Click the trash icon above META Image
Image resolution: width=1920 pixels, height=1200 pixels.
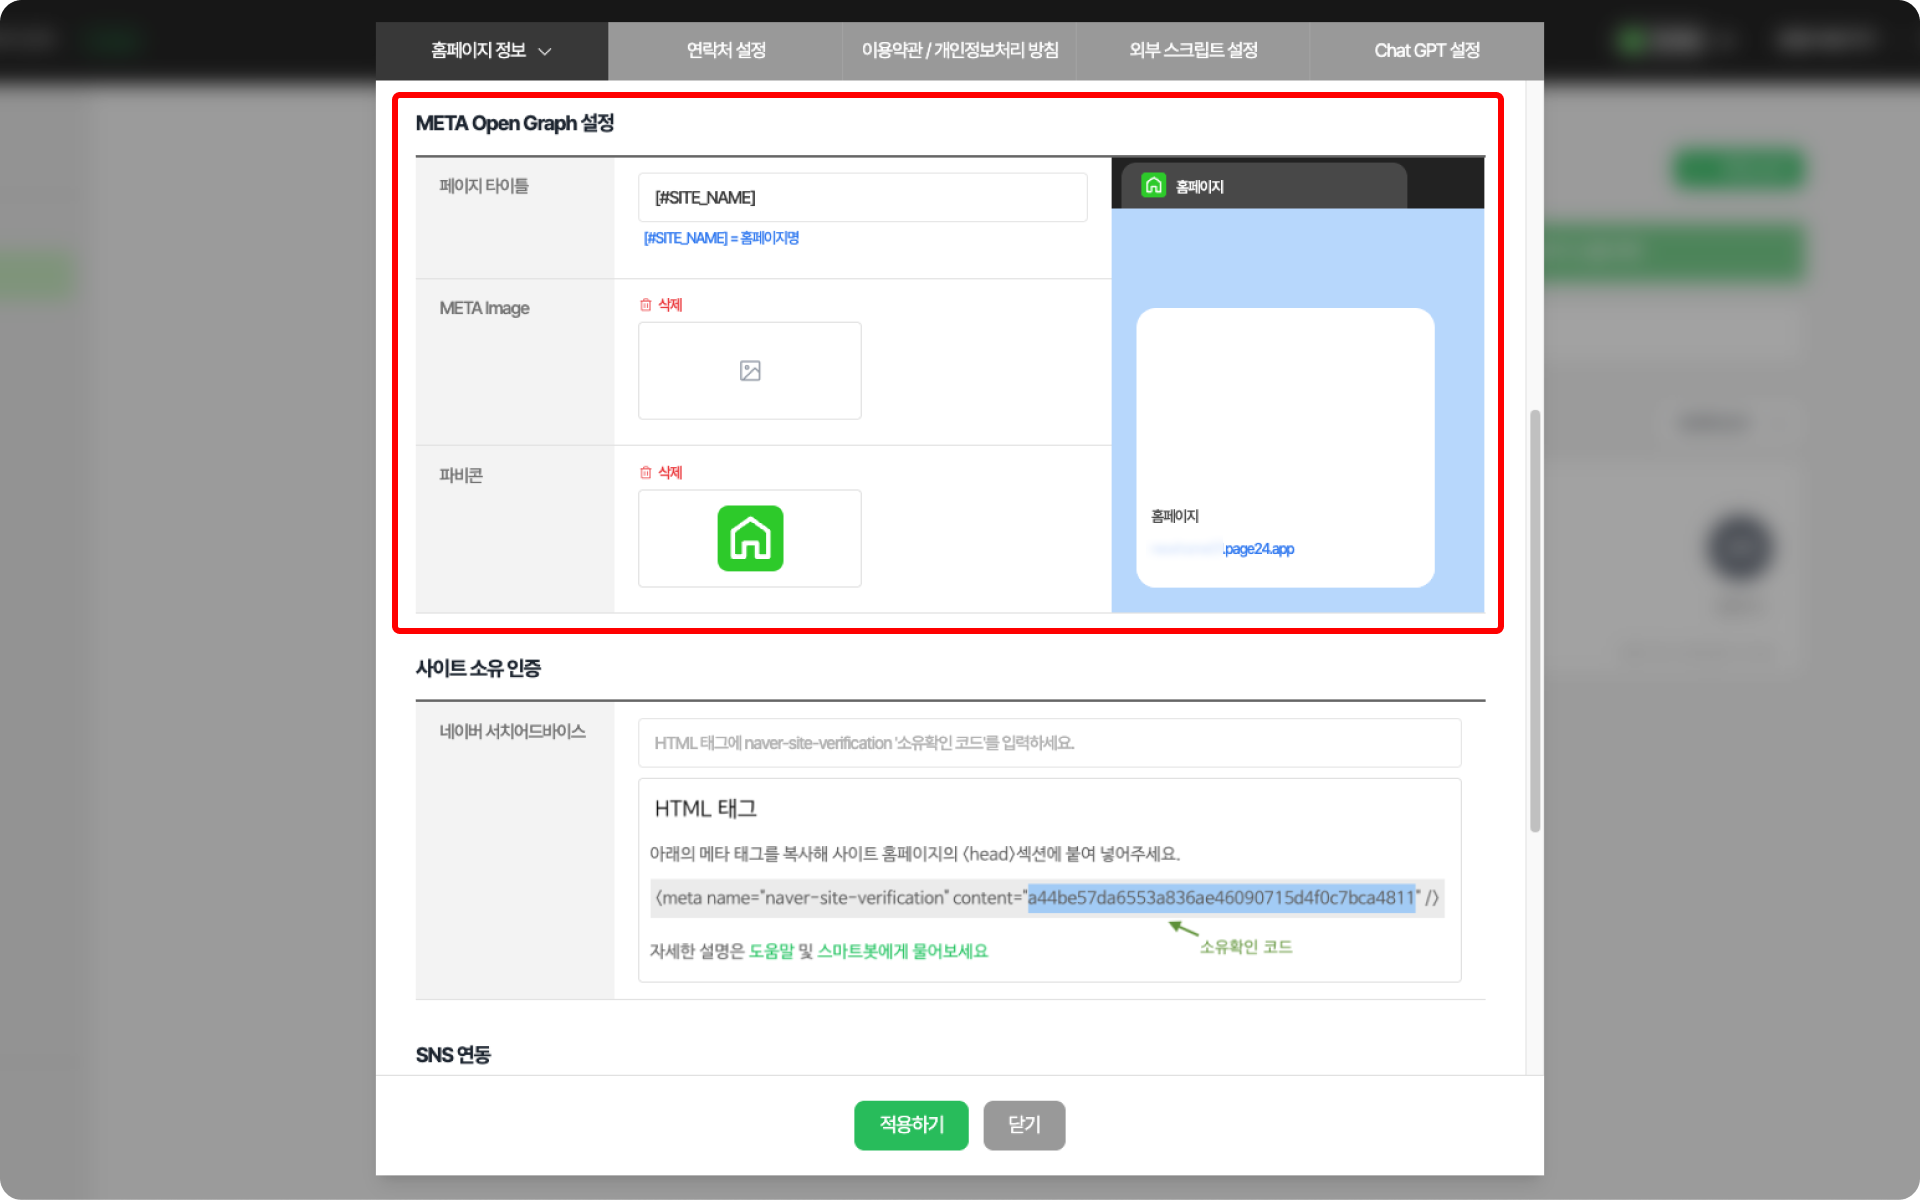(646, 305)
